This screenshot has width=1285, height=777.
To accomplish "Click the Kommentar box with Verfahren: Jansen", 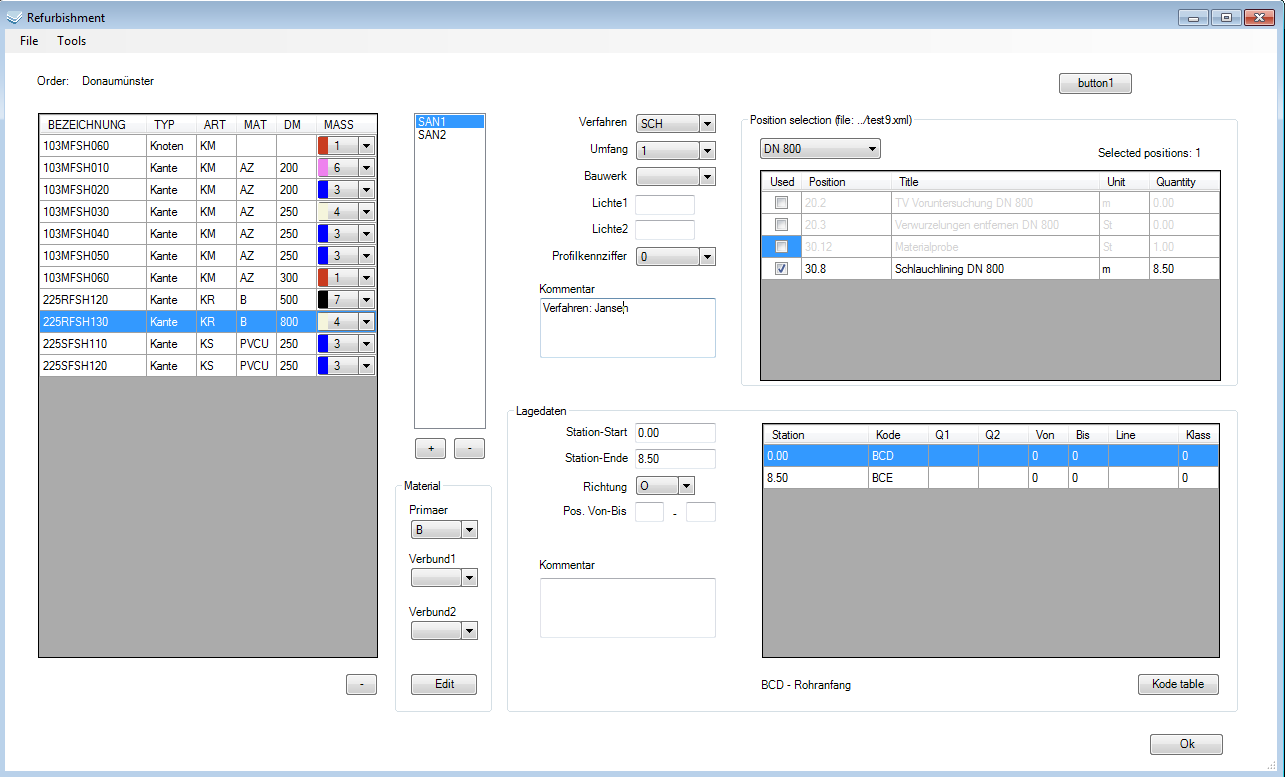I will 628,328.
